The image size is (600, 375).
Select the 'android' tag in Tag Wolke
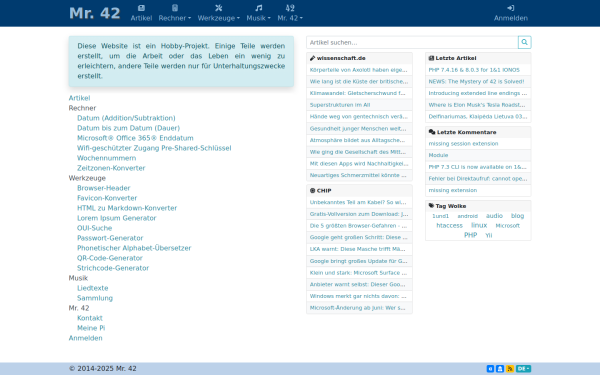[x=468, y=216]
